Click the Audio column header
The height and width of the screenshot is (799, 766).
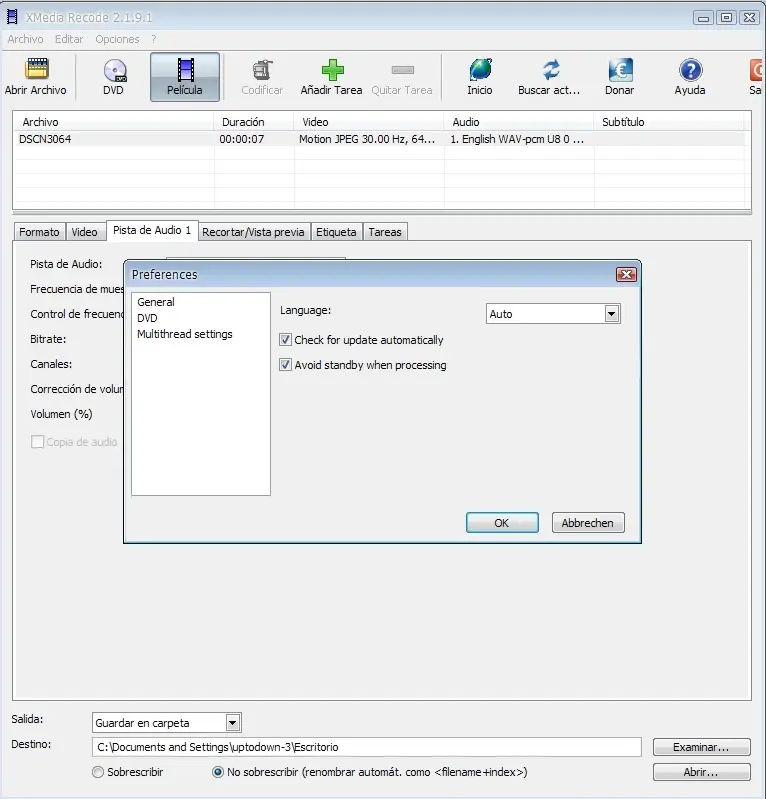519,122
